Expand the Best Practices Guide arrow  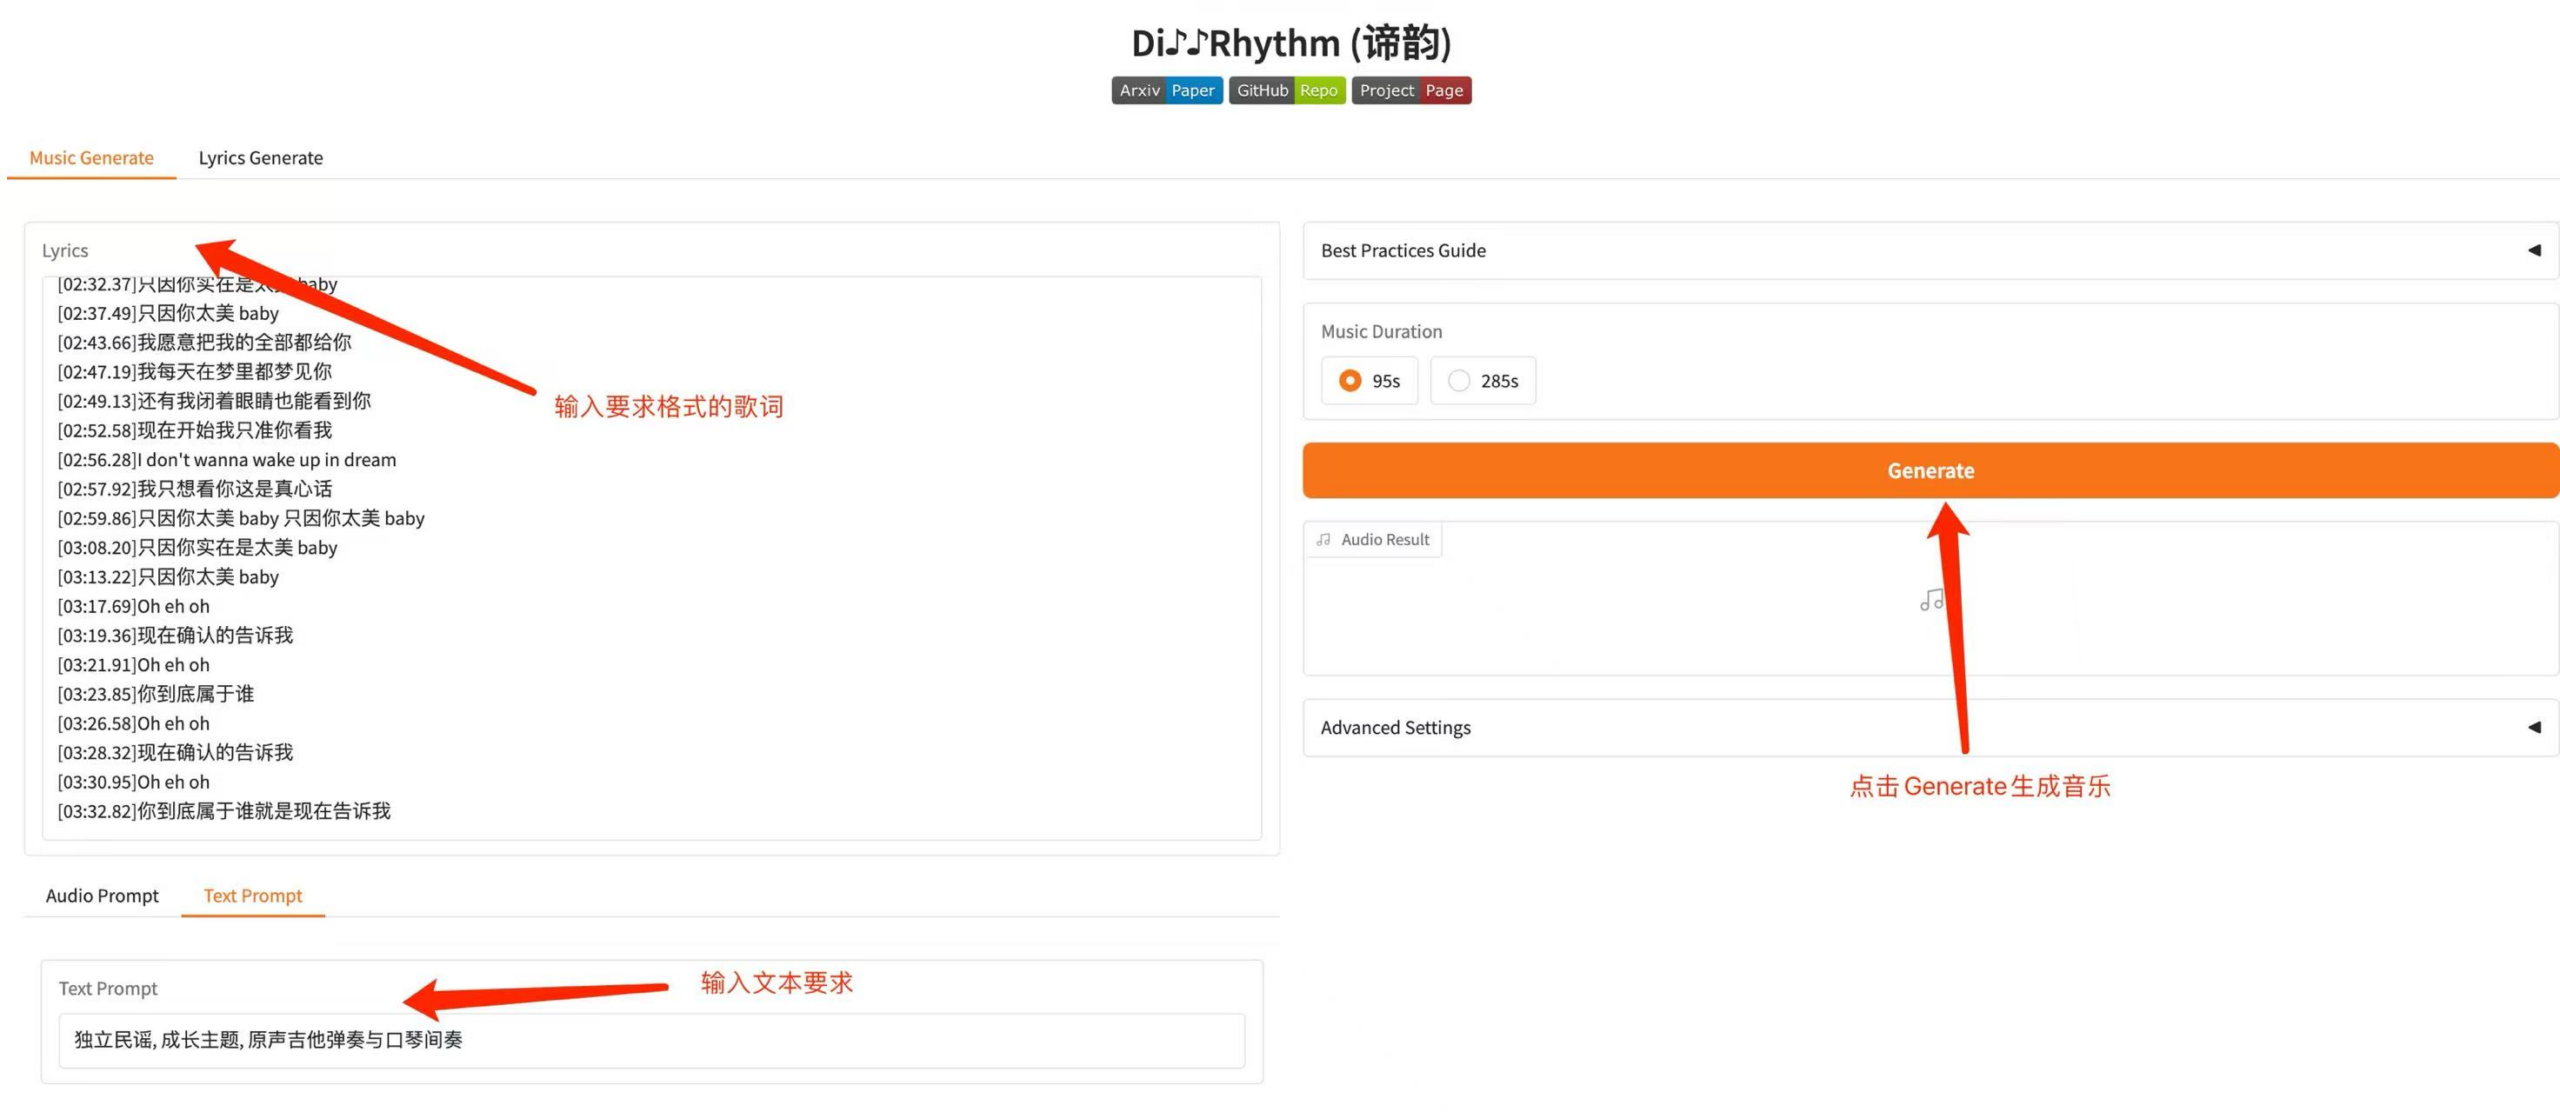tap(2533, 250)
